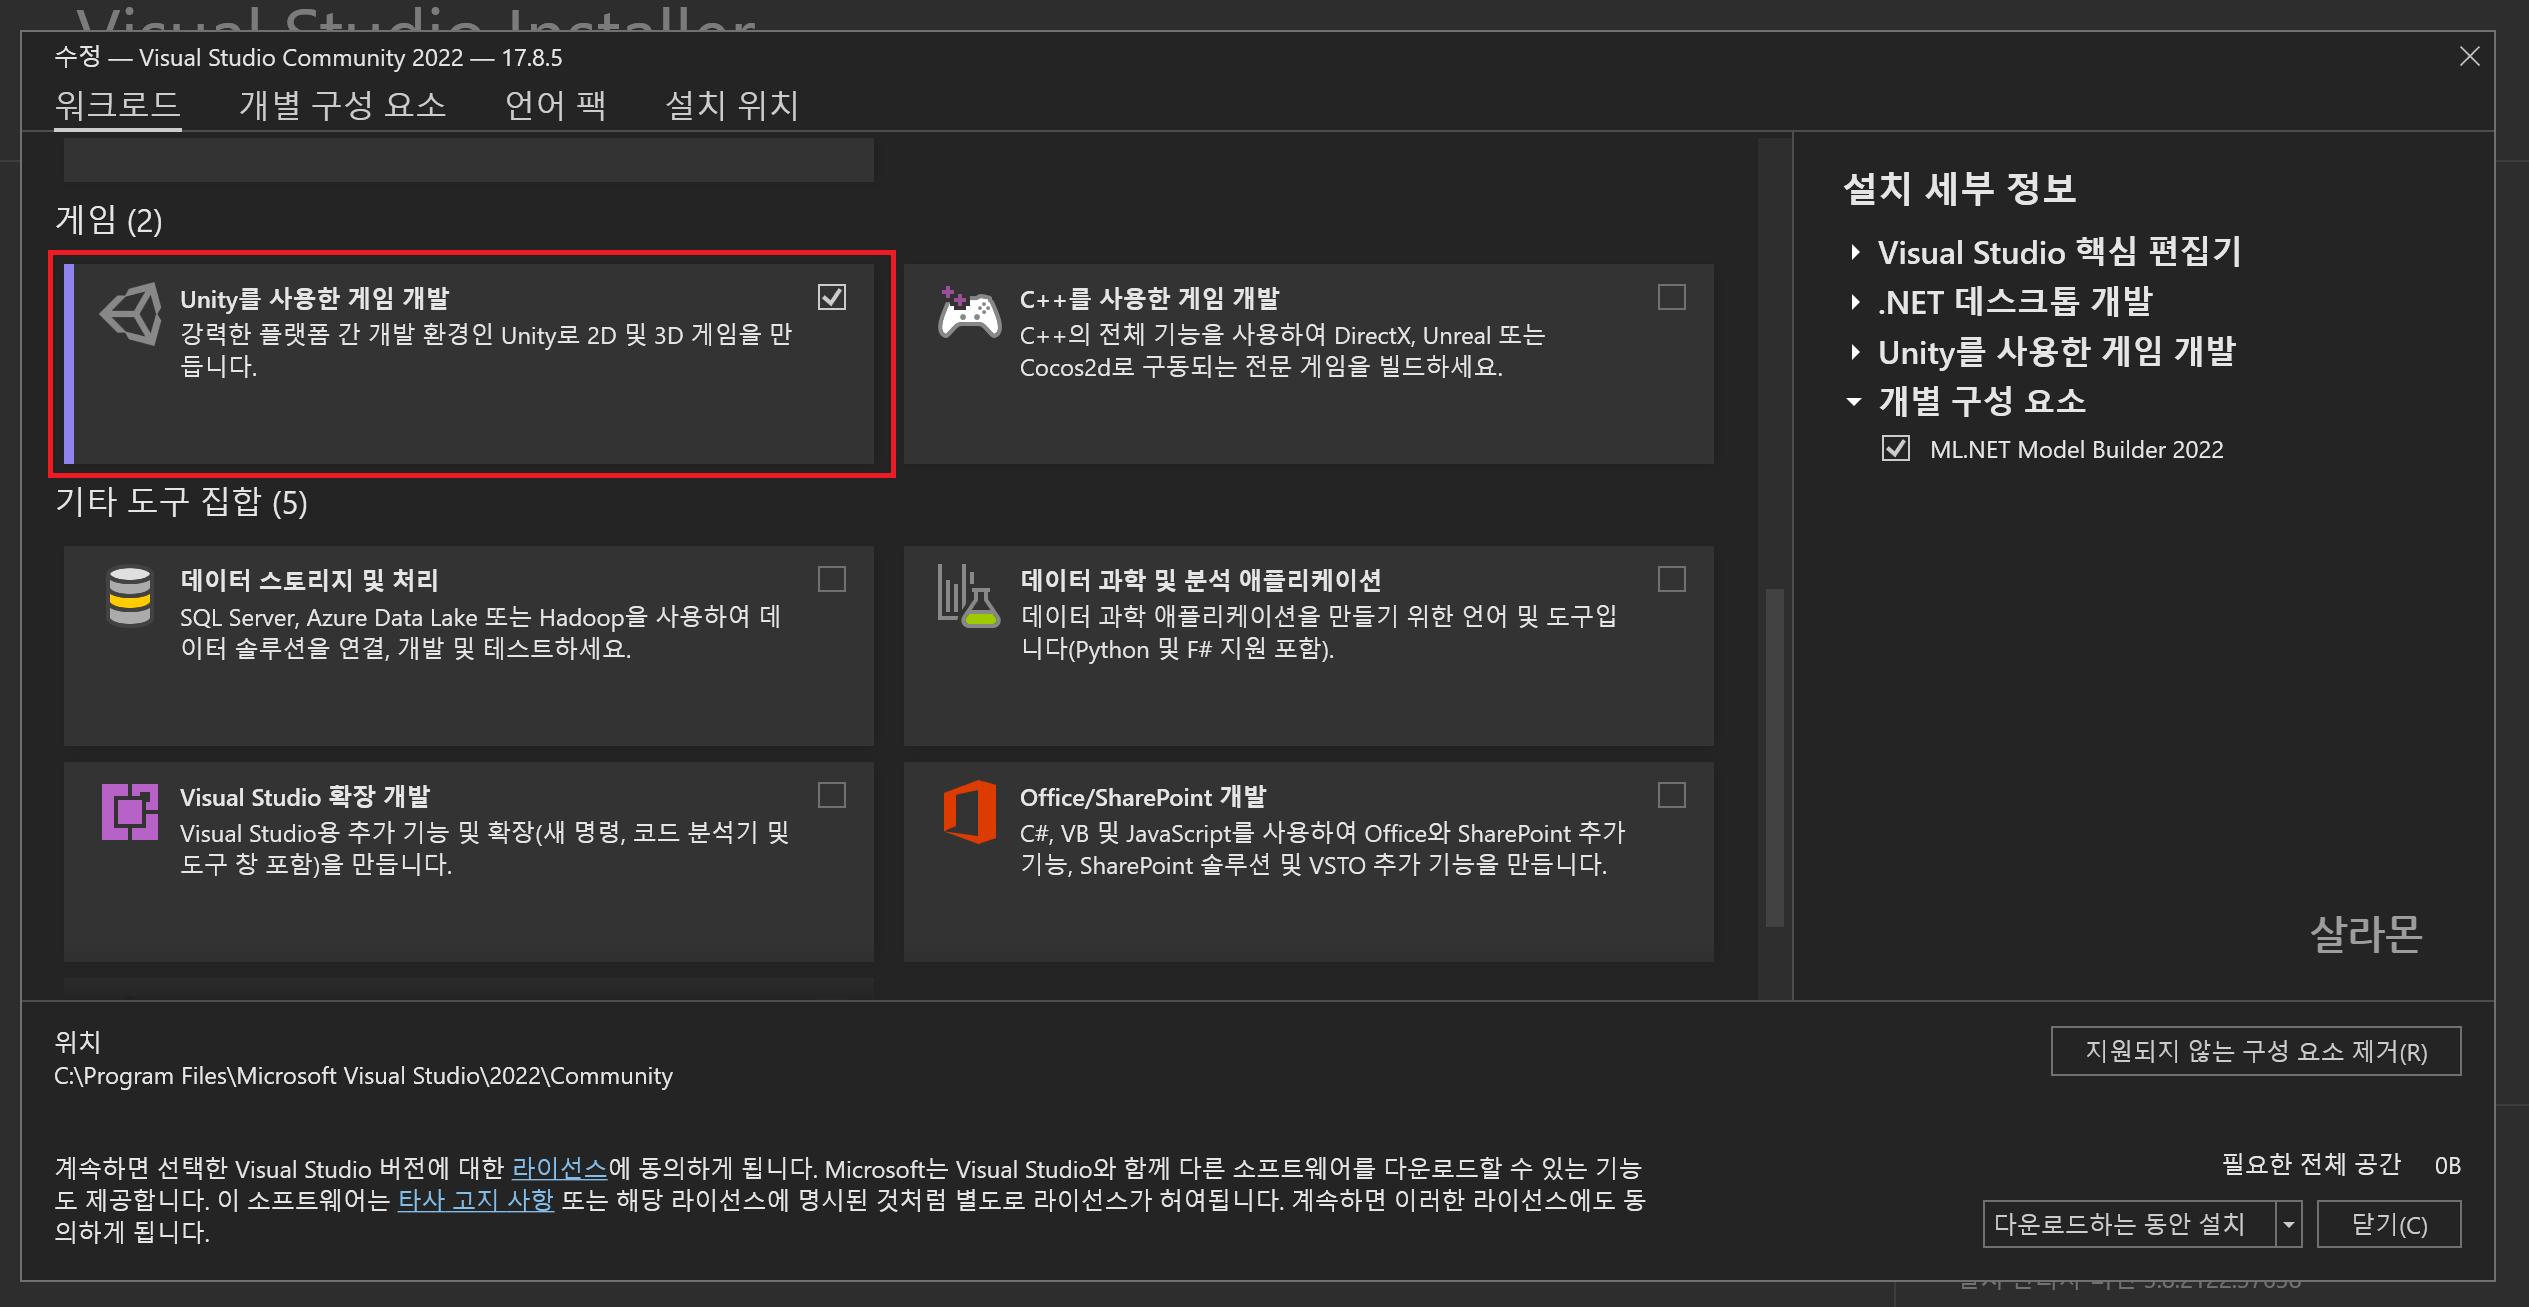Click the workload list vertical scrollbar
The image size is (2529, 1307).
(1774, 757)
